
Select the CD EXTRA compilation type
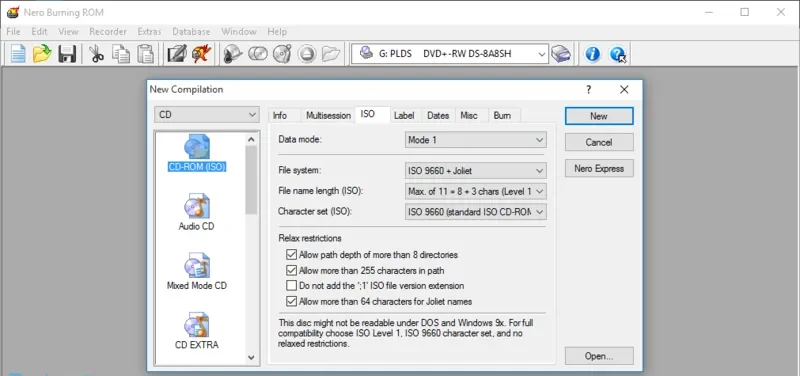[x=196, y=331]
